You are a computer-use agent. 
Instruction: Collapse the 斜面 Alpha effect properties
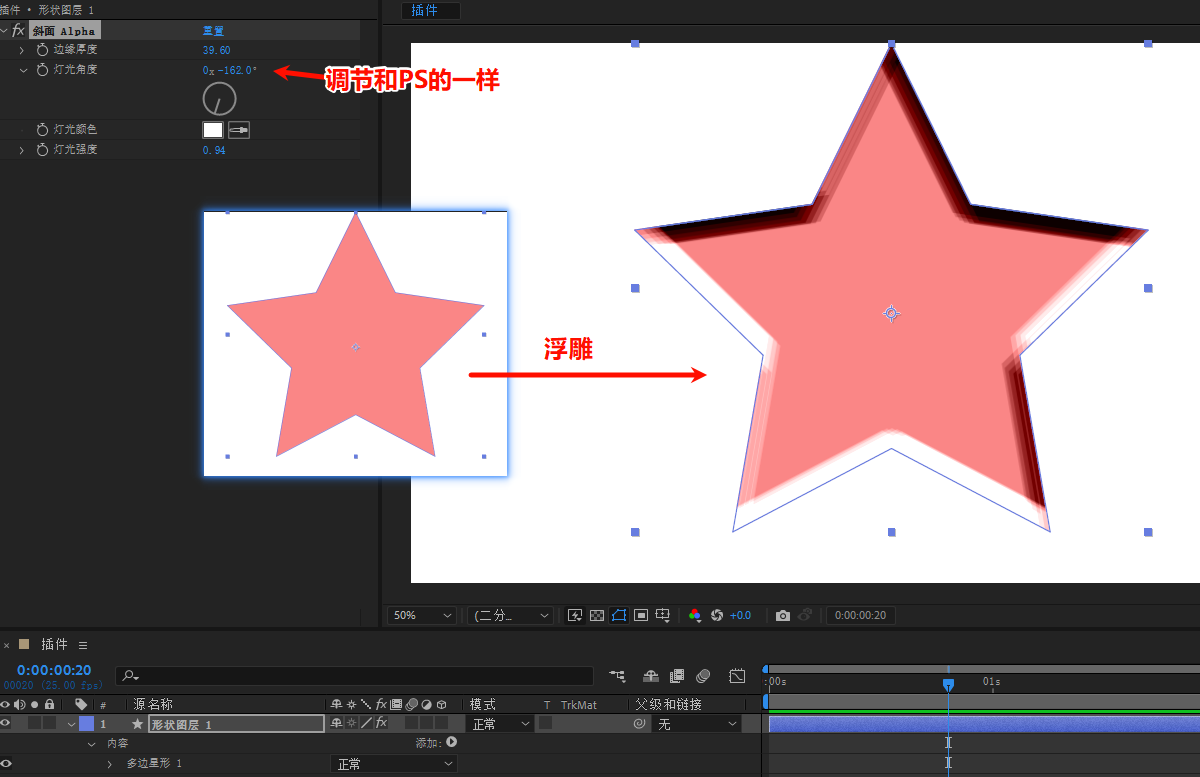click(5, 31)
